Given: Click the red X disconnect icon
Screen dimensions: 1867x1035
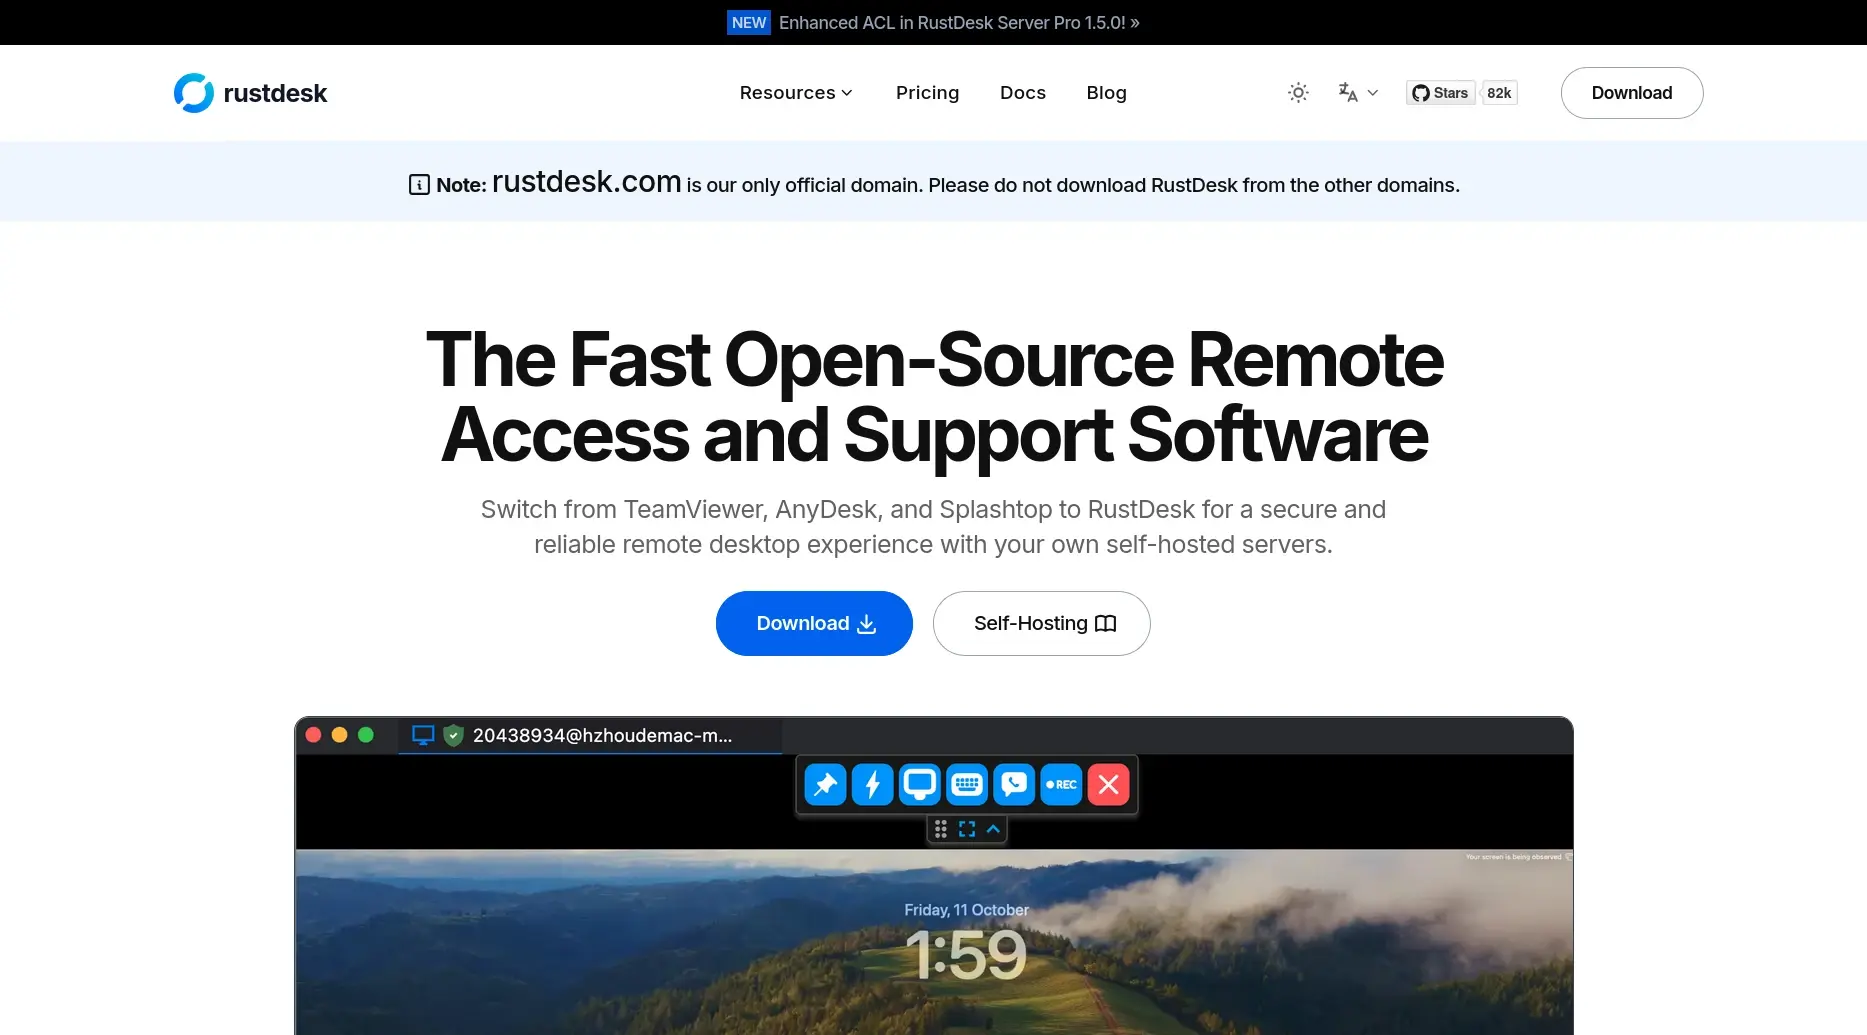Looking at the screenshot, I should pos(1108,785).
